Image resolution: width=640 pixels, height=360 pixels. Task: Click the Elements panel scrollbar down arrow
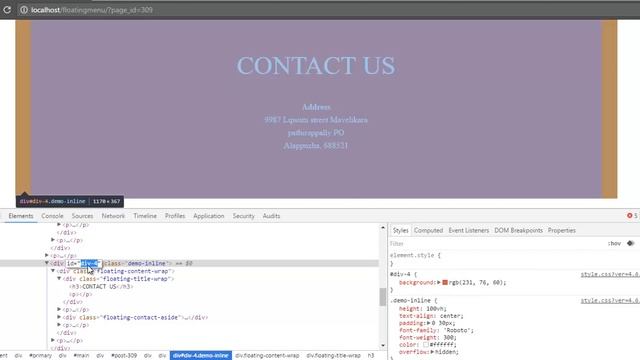[x=383, y=346]
